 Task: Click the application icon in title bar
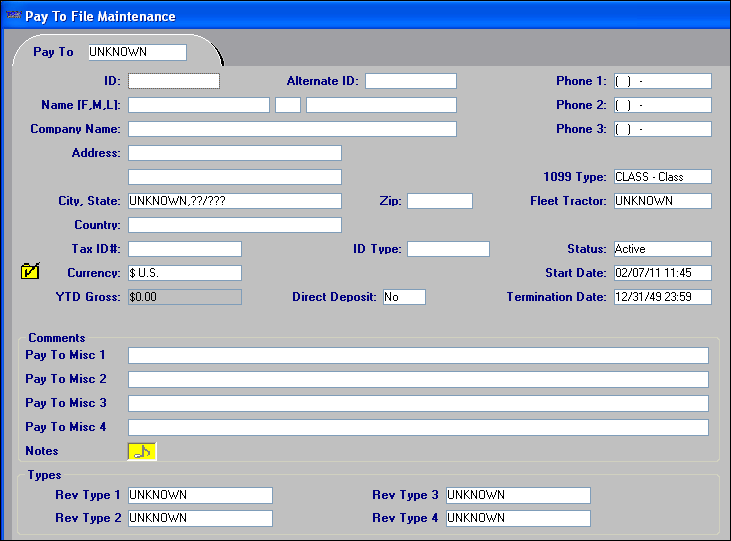tap(12, 16)
